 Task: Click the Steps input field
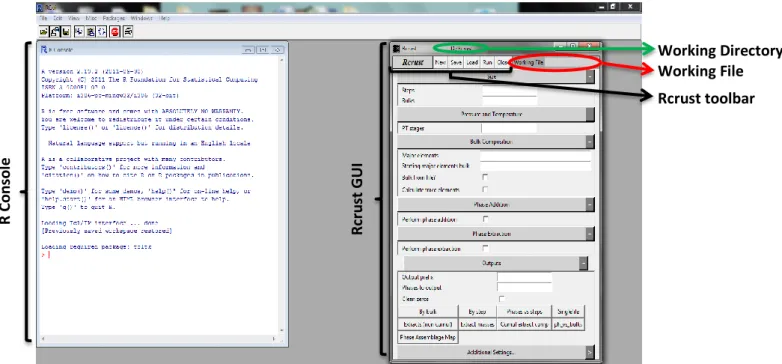(x=510, y=90)
